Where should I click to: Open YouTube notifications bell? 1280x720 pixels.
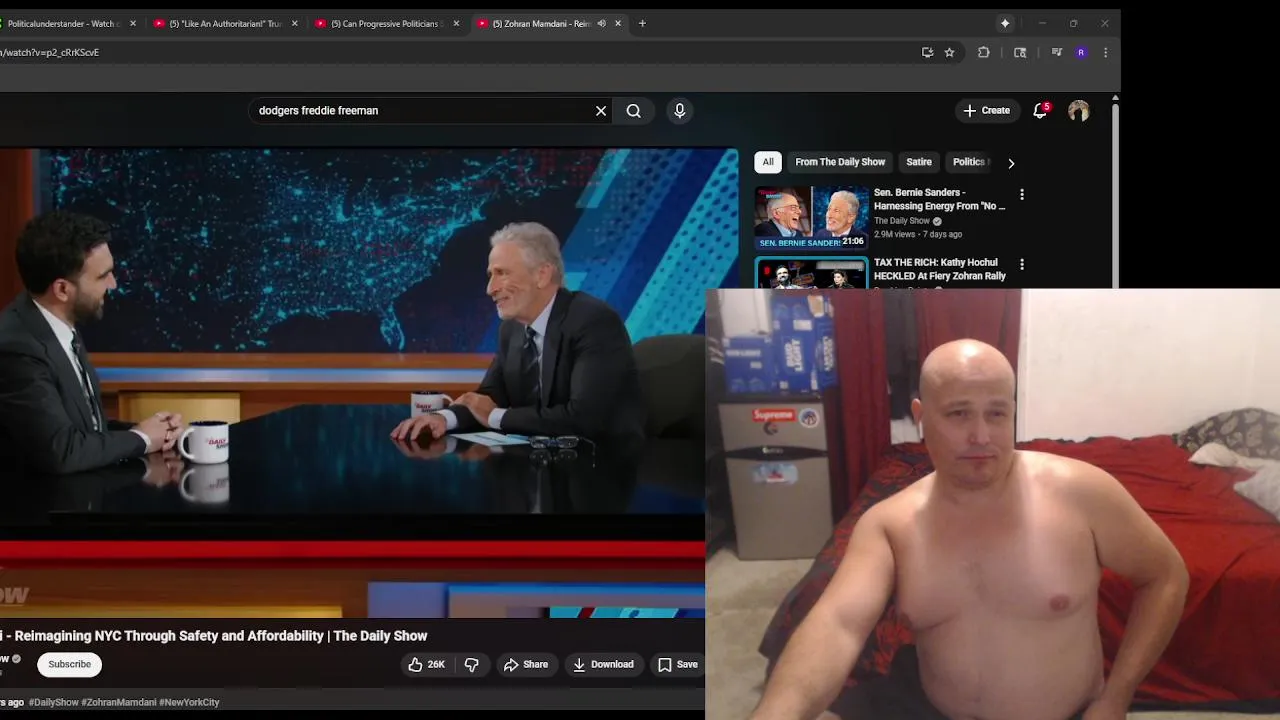click(1040, 111)
